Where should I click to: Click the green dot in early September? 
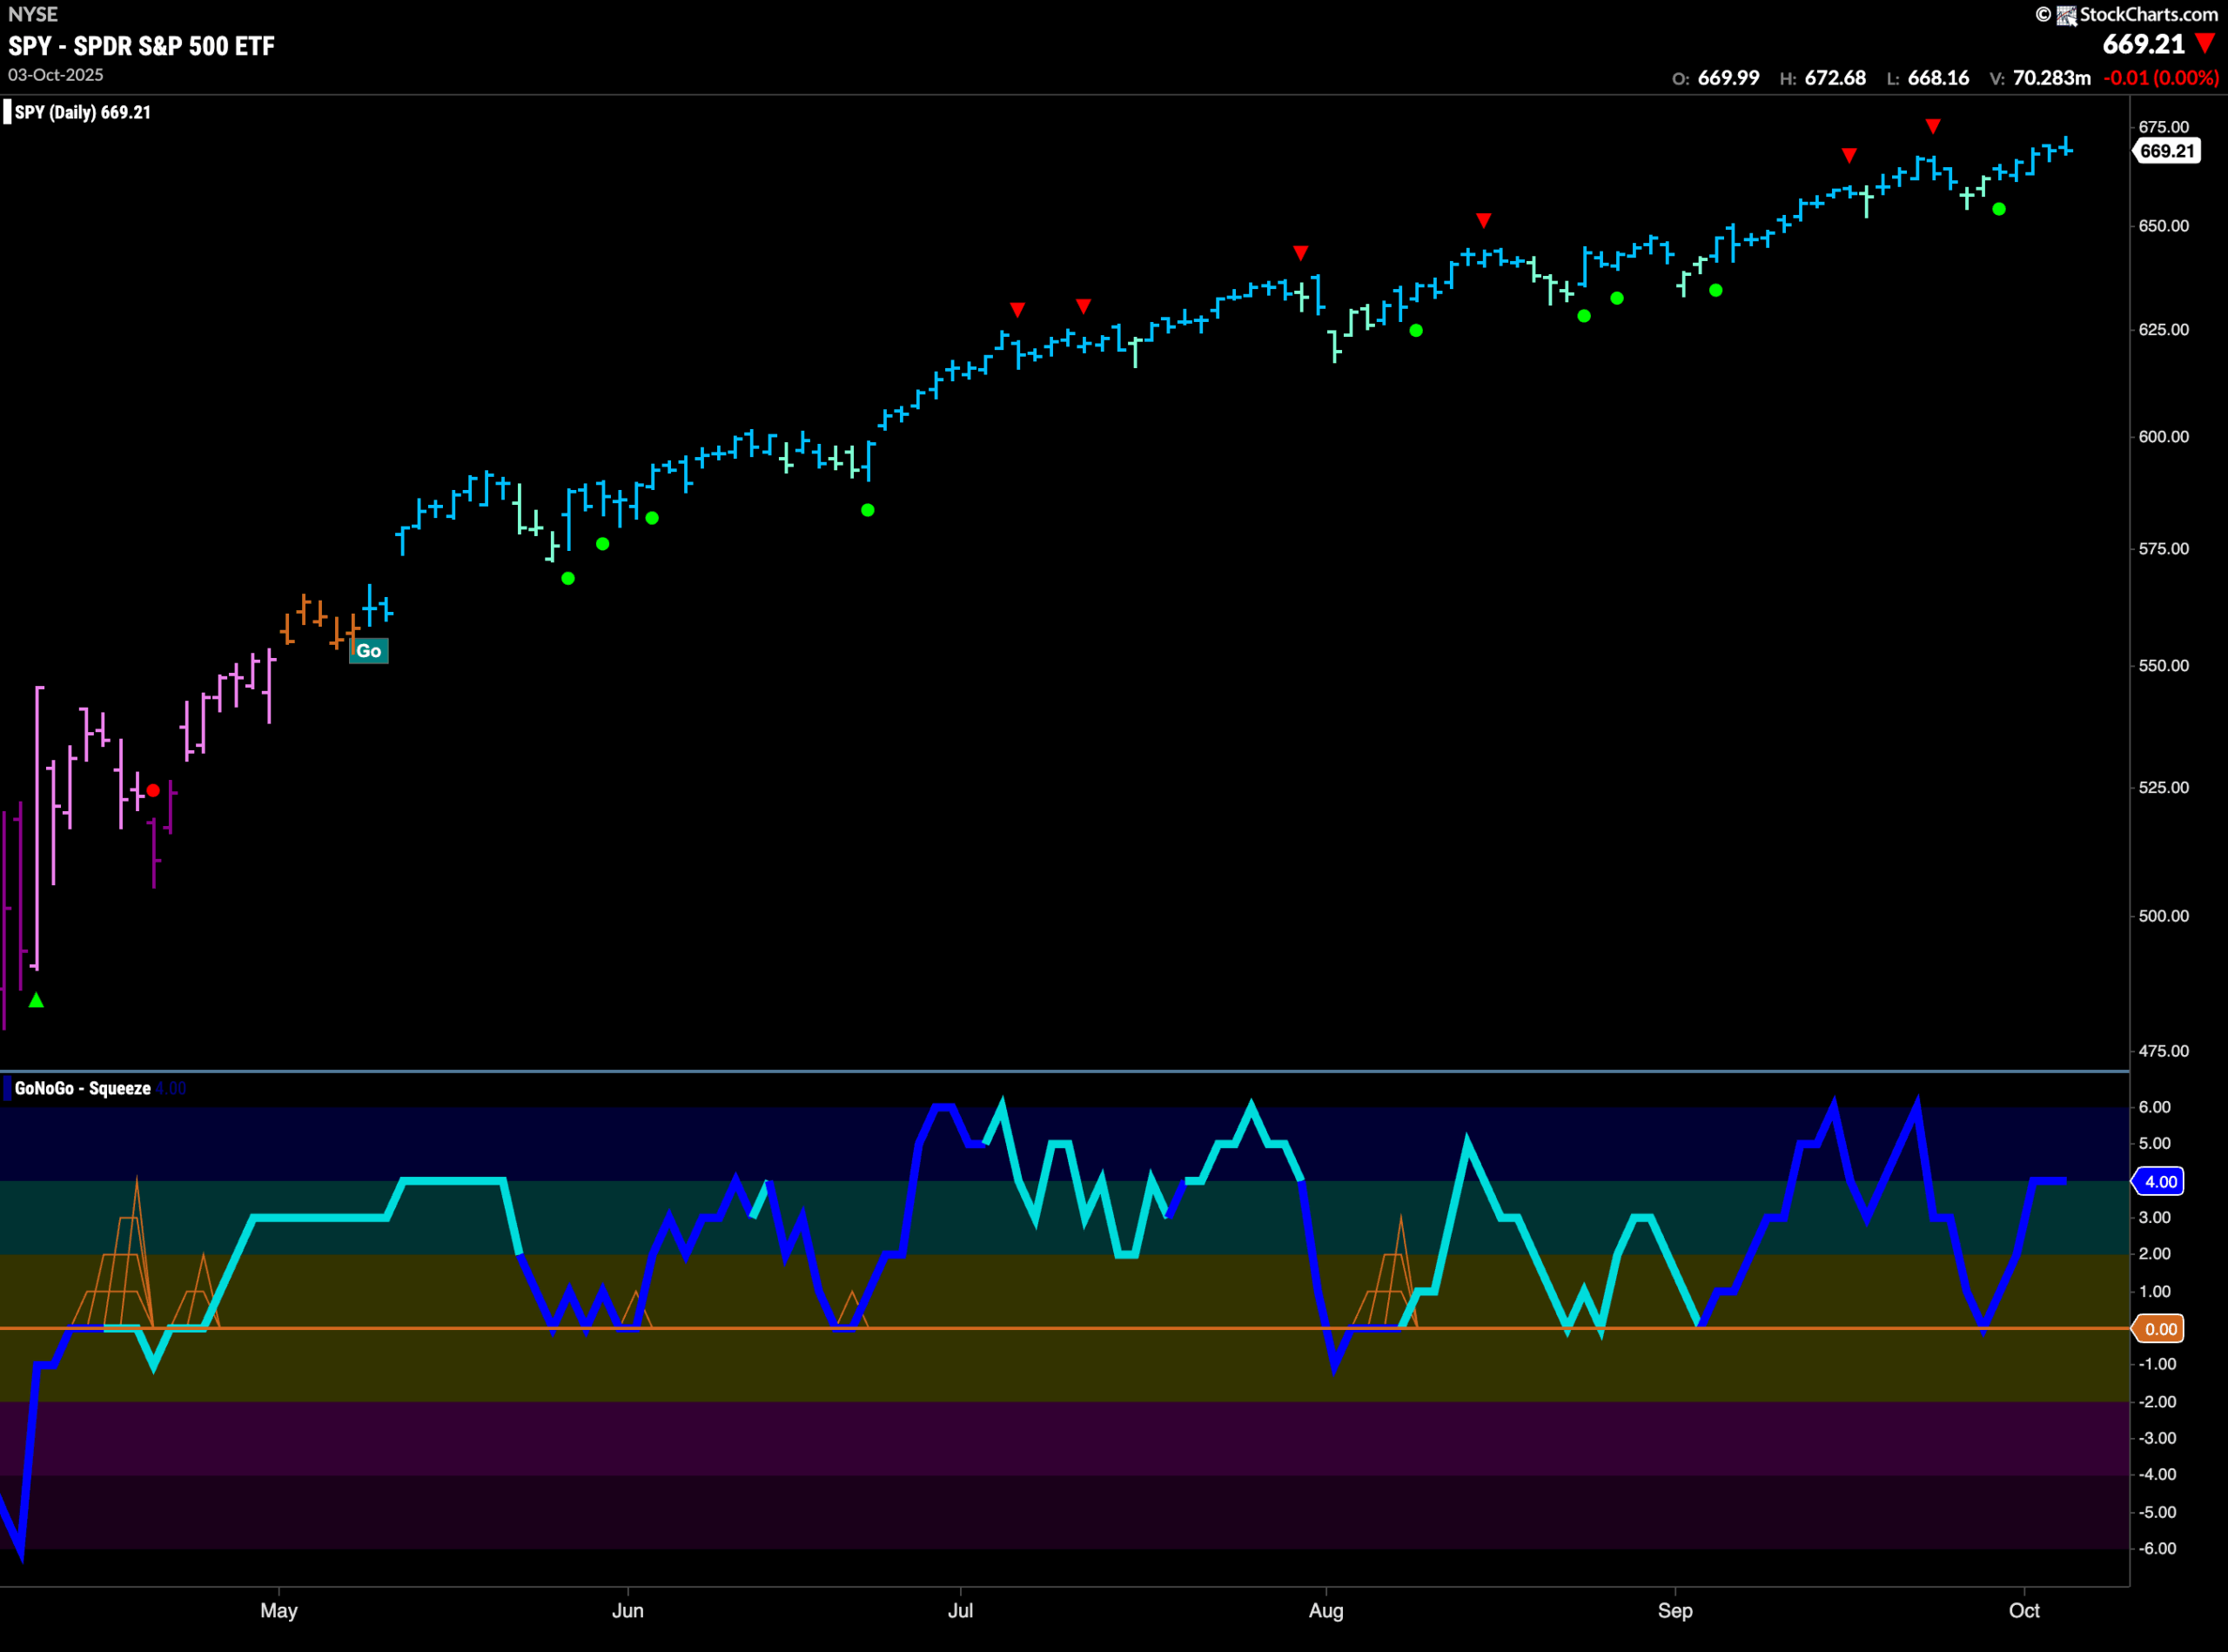(1716, 291)
